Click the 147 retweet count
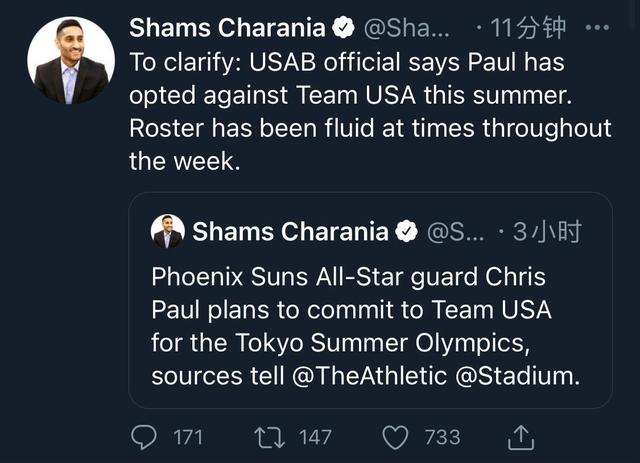Viewport: 640px width, 463px height. tap(315, 437)
